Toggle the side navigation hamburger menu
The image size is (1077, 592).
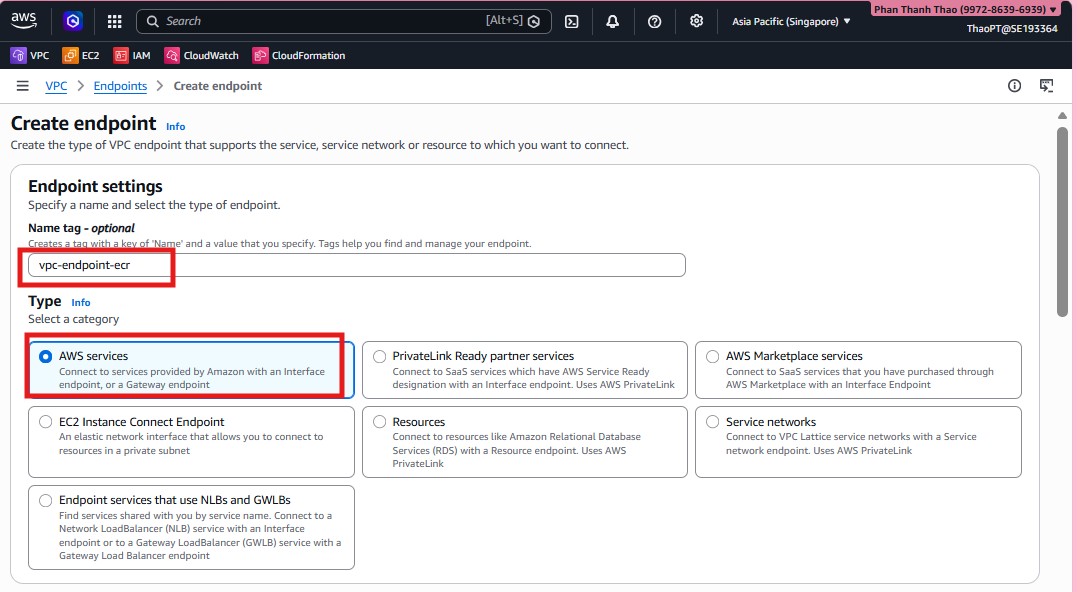(23, 86)
